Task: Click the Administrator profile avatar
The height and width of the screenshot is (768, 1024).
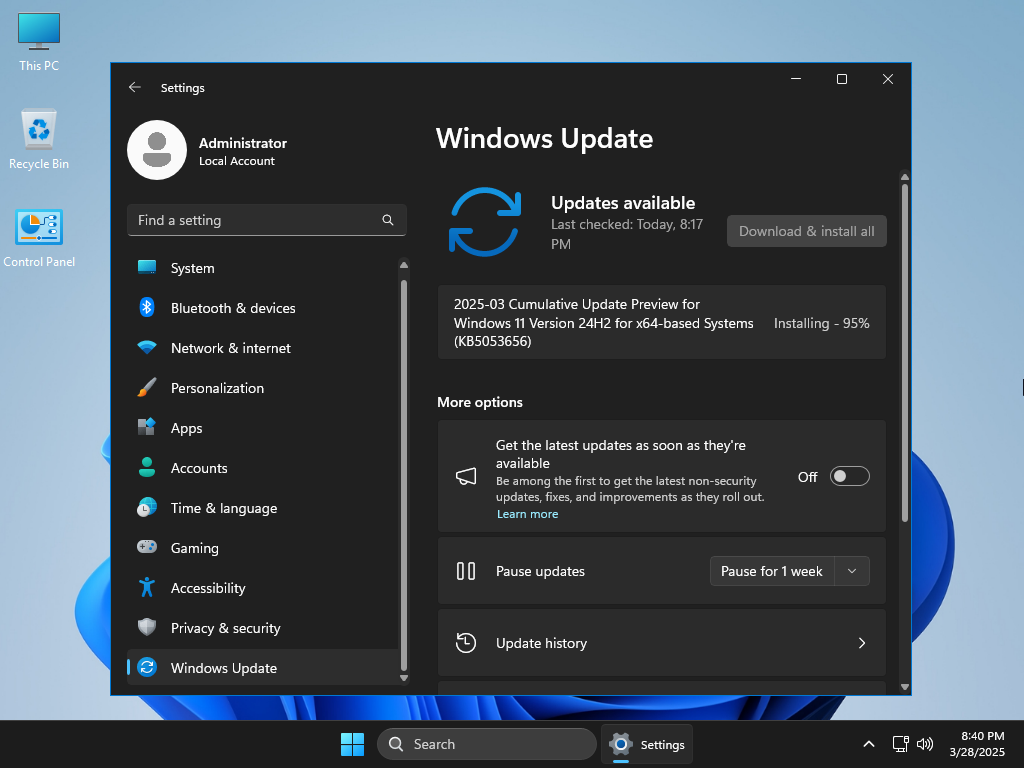Action: click(157, 150)
